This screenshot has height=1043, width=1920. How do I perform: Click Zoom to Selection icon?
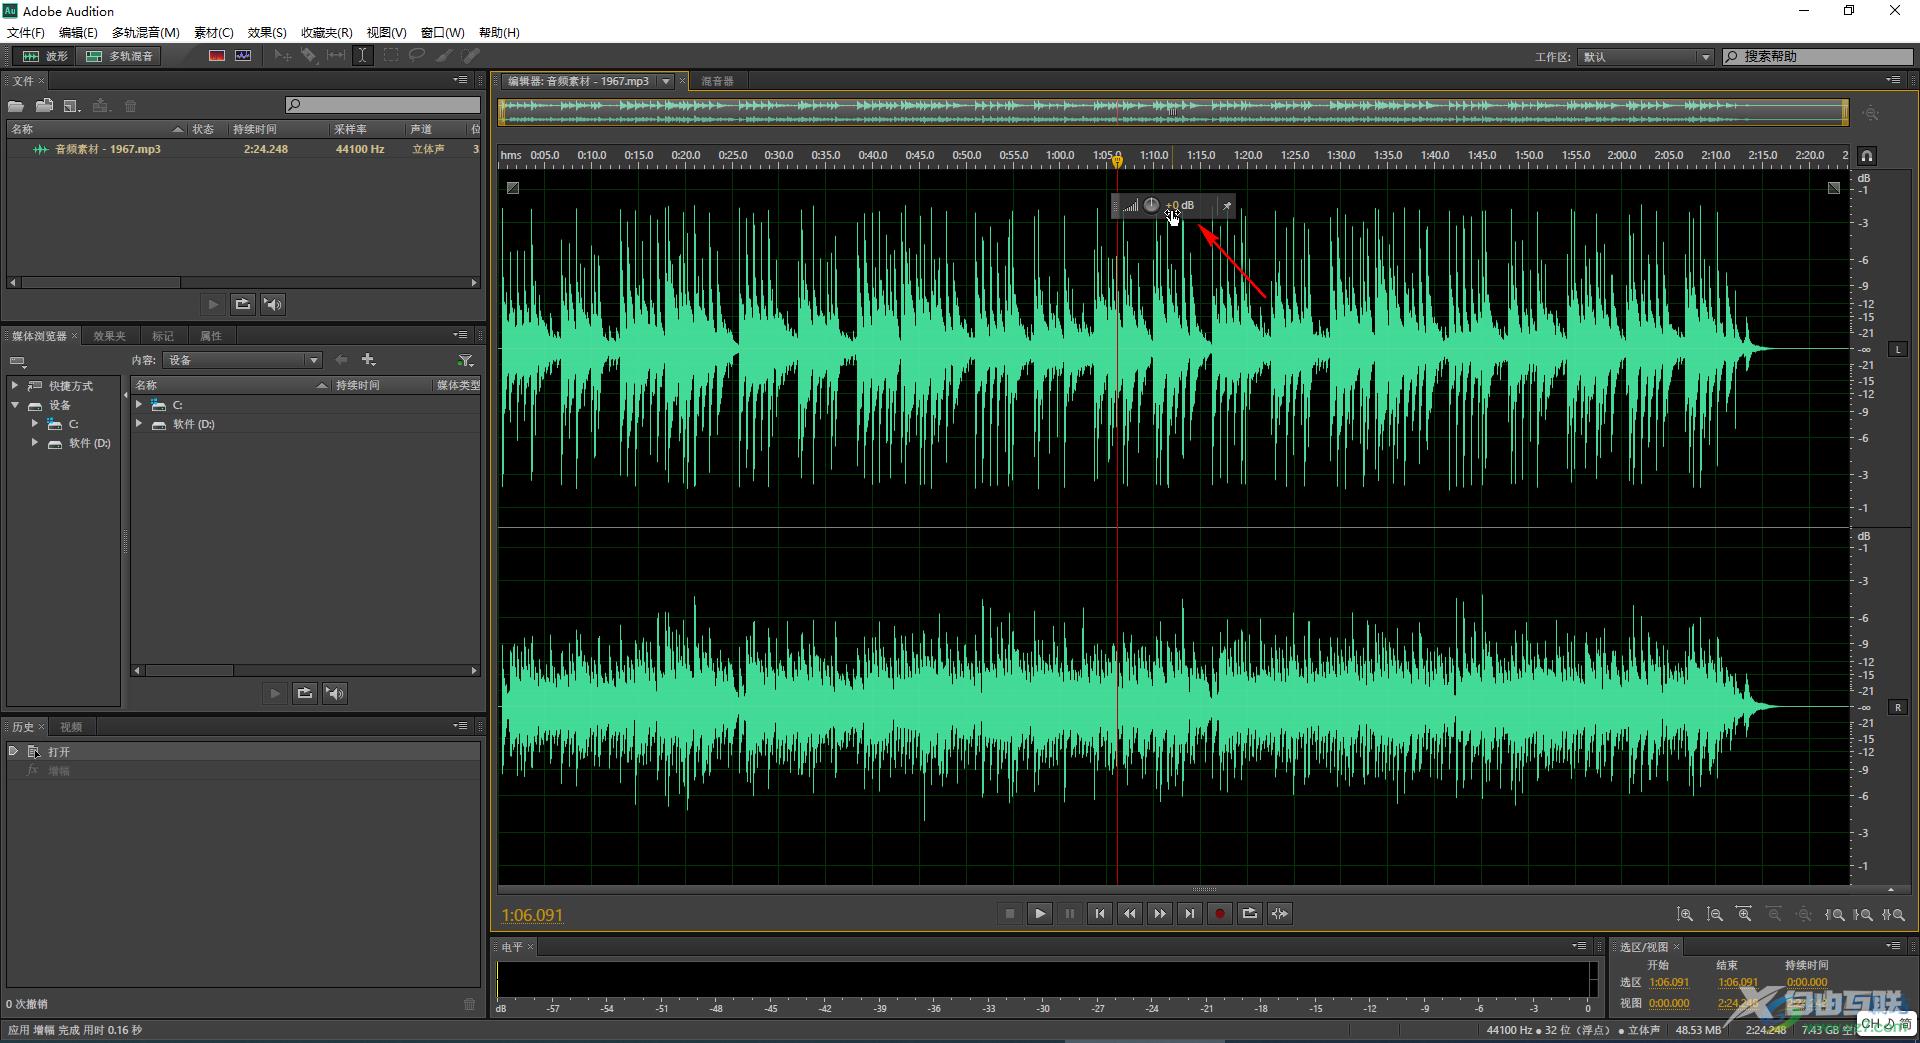pyautogui.click(x=1894, y=914)
